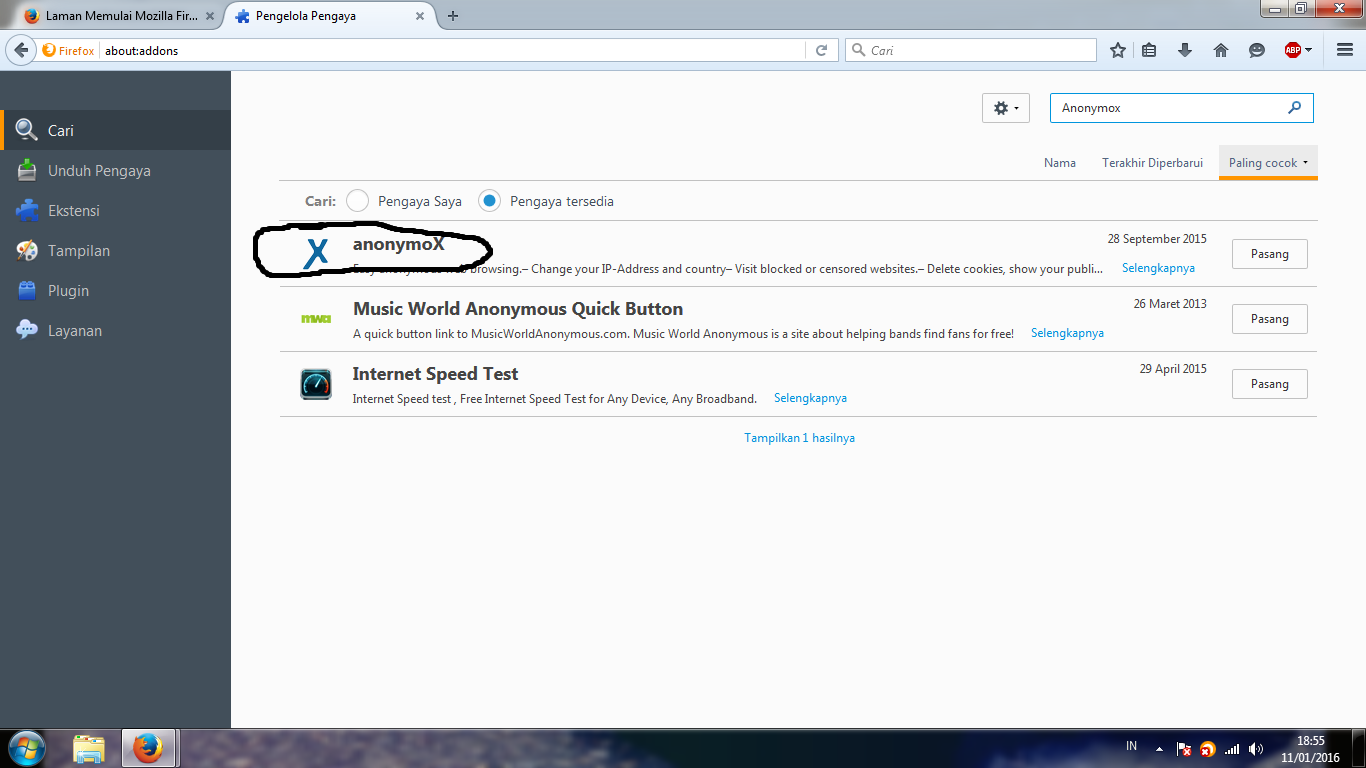Close the Laman Memulai Mozilla Firefox tab
Viewport: 1366px width, 768px height.
click(209, 16)
